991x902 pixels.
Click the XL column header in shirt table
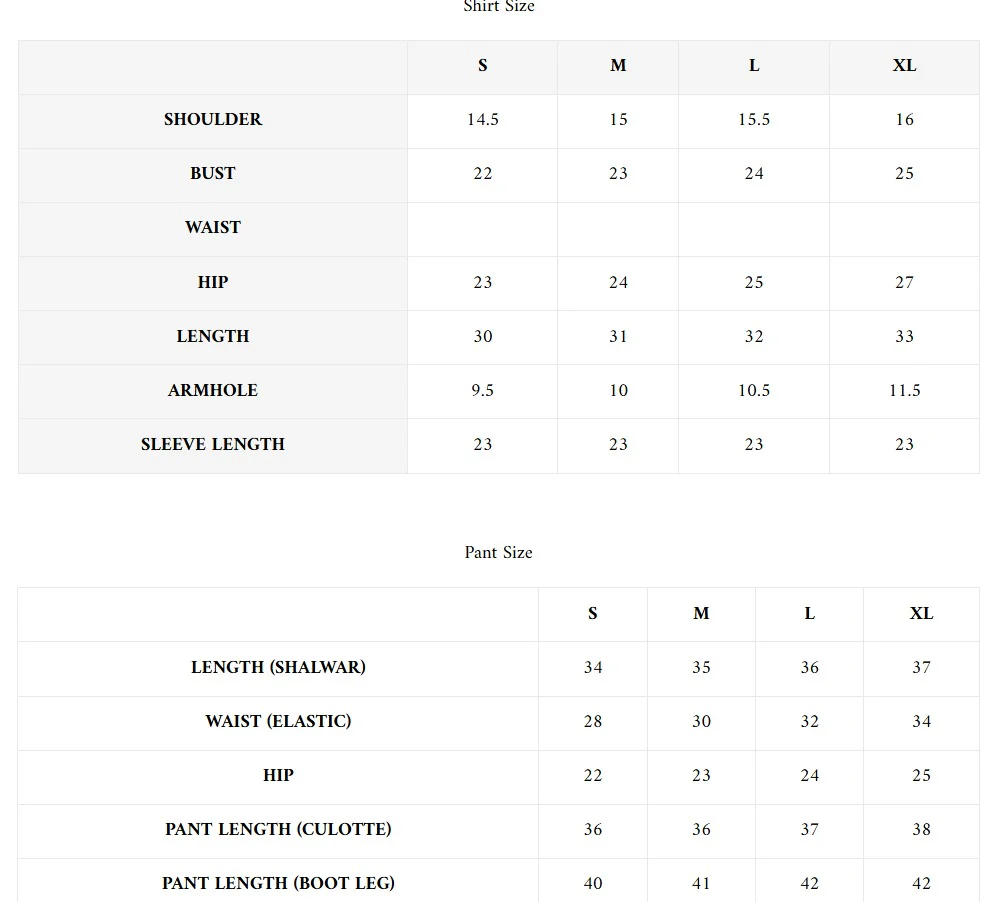(904, 66)
